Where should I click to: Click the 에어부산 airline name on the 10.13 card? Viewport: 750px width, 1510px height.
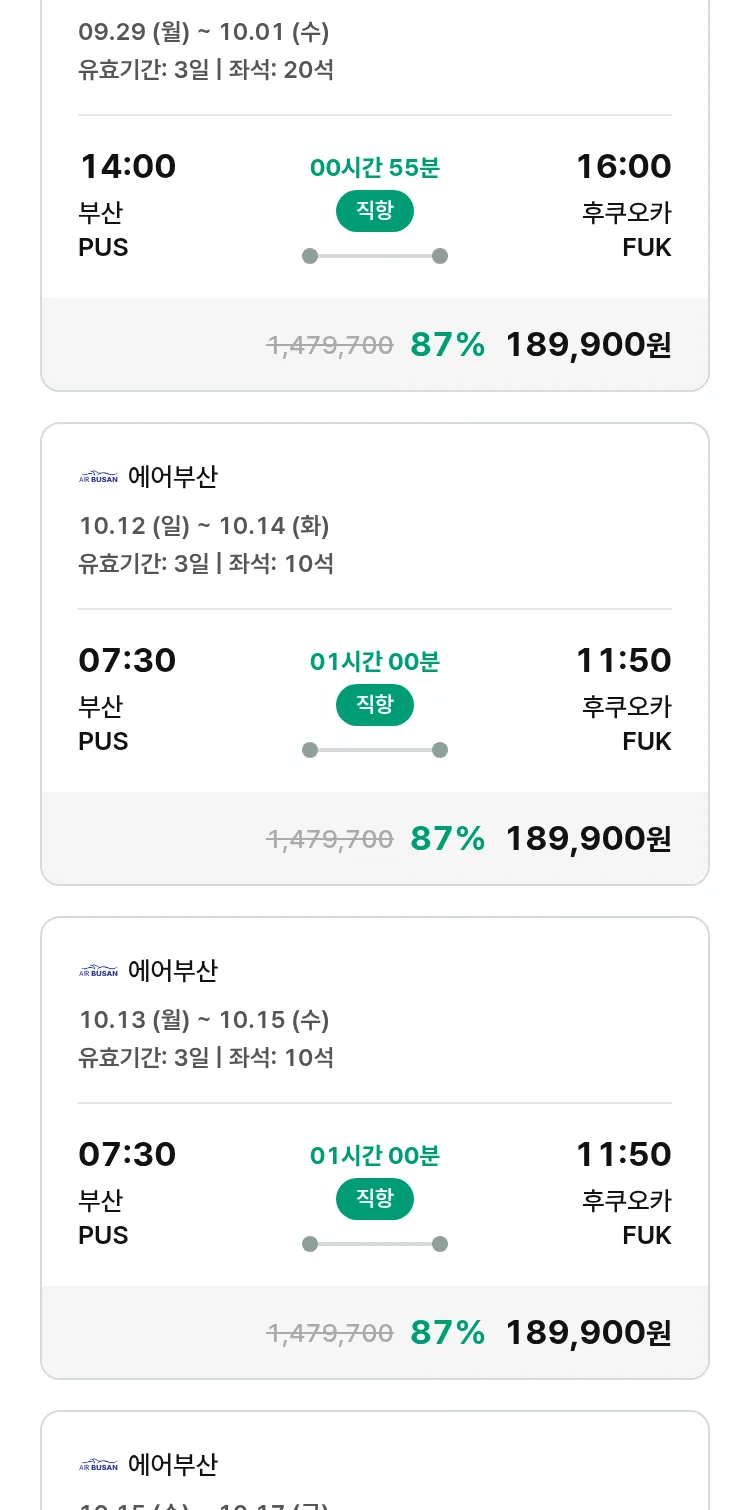pyautogui.click(x=173, y=971)
